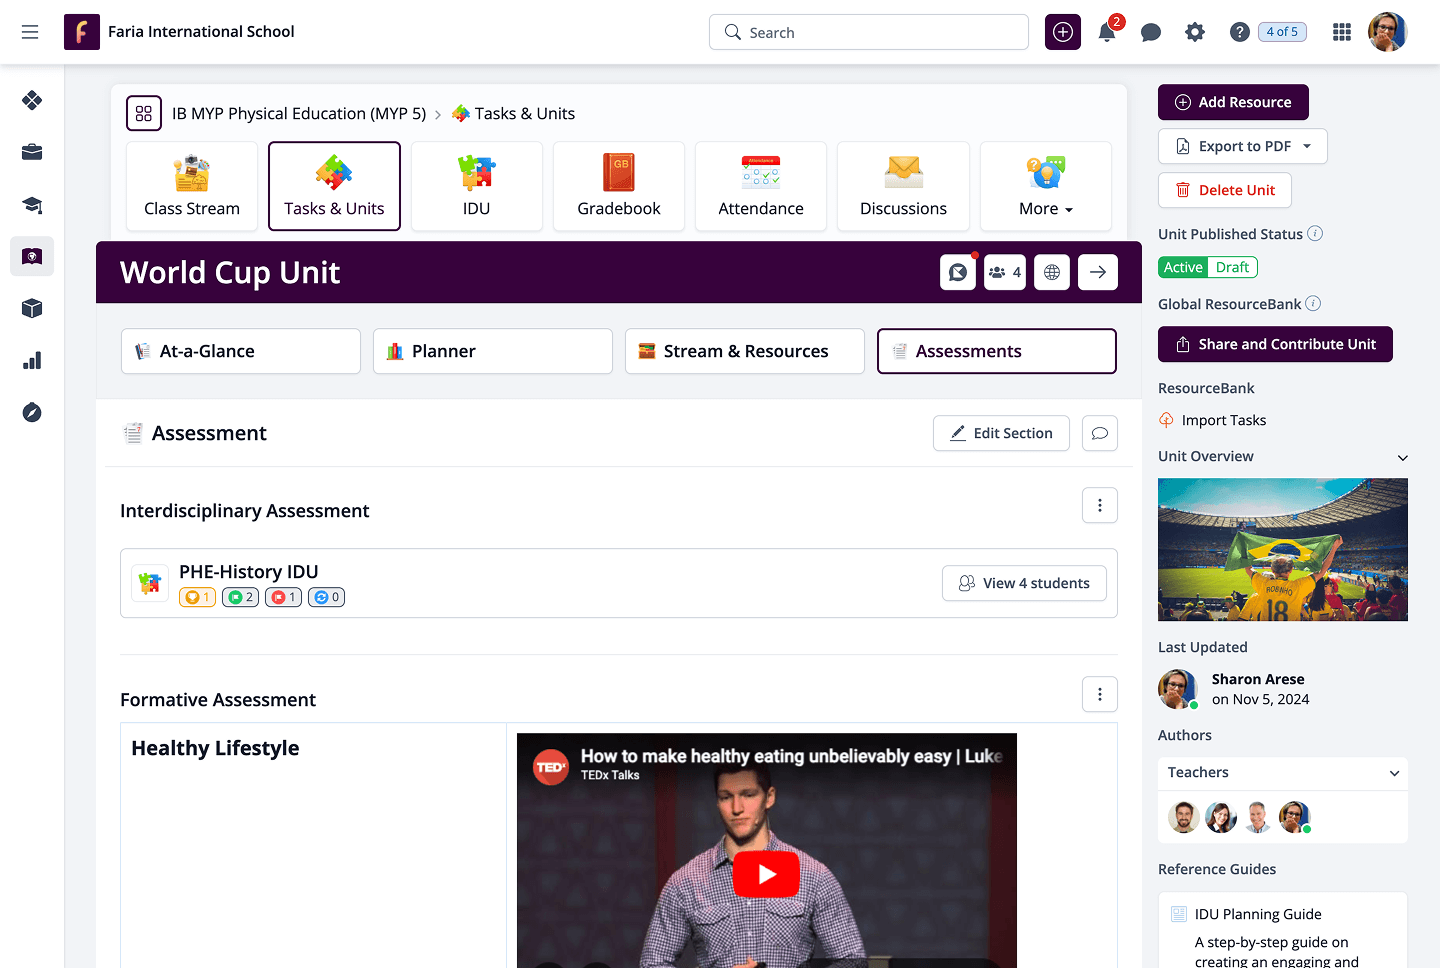This screenshot has width=1440, height=968.
Task: Open the Stream & Resources tab
Action: (x=744, y=351)
